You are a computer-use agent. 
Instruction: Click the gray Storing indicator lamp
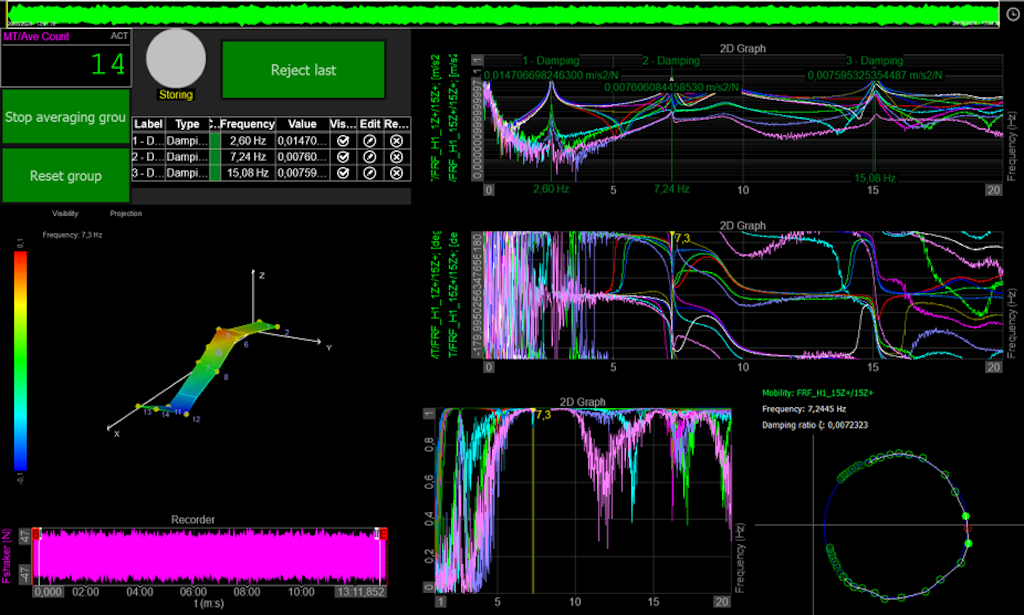pos(176,58)
